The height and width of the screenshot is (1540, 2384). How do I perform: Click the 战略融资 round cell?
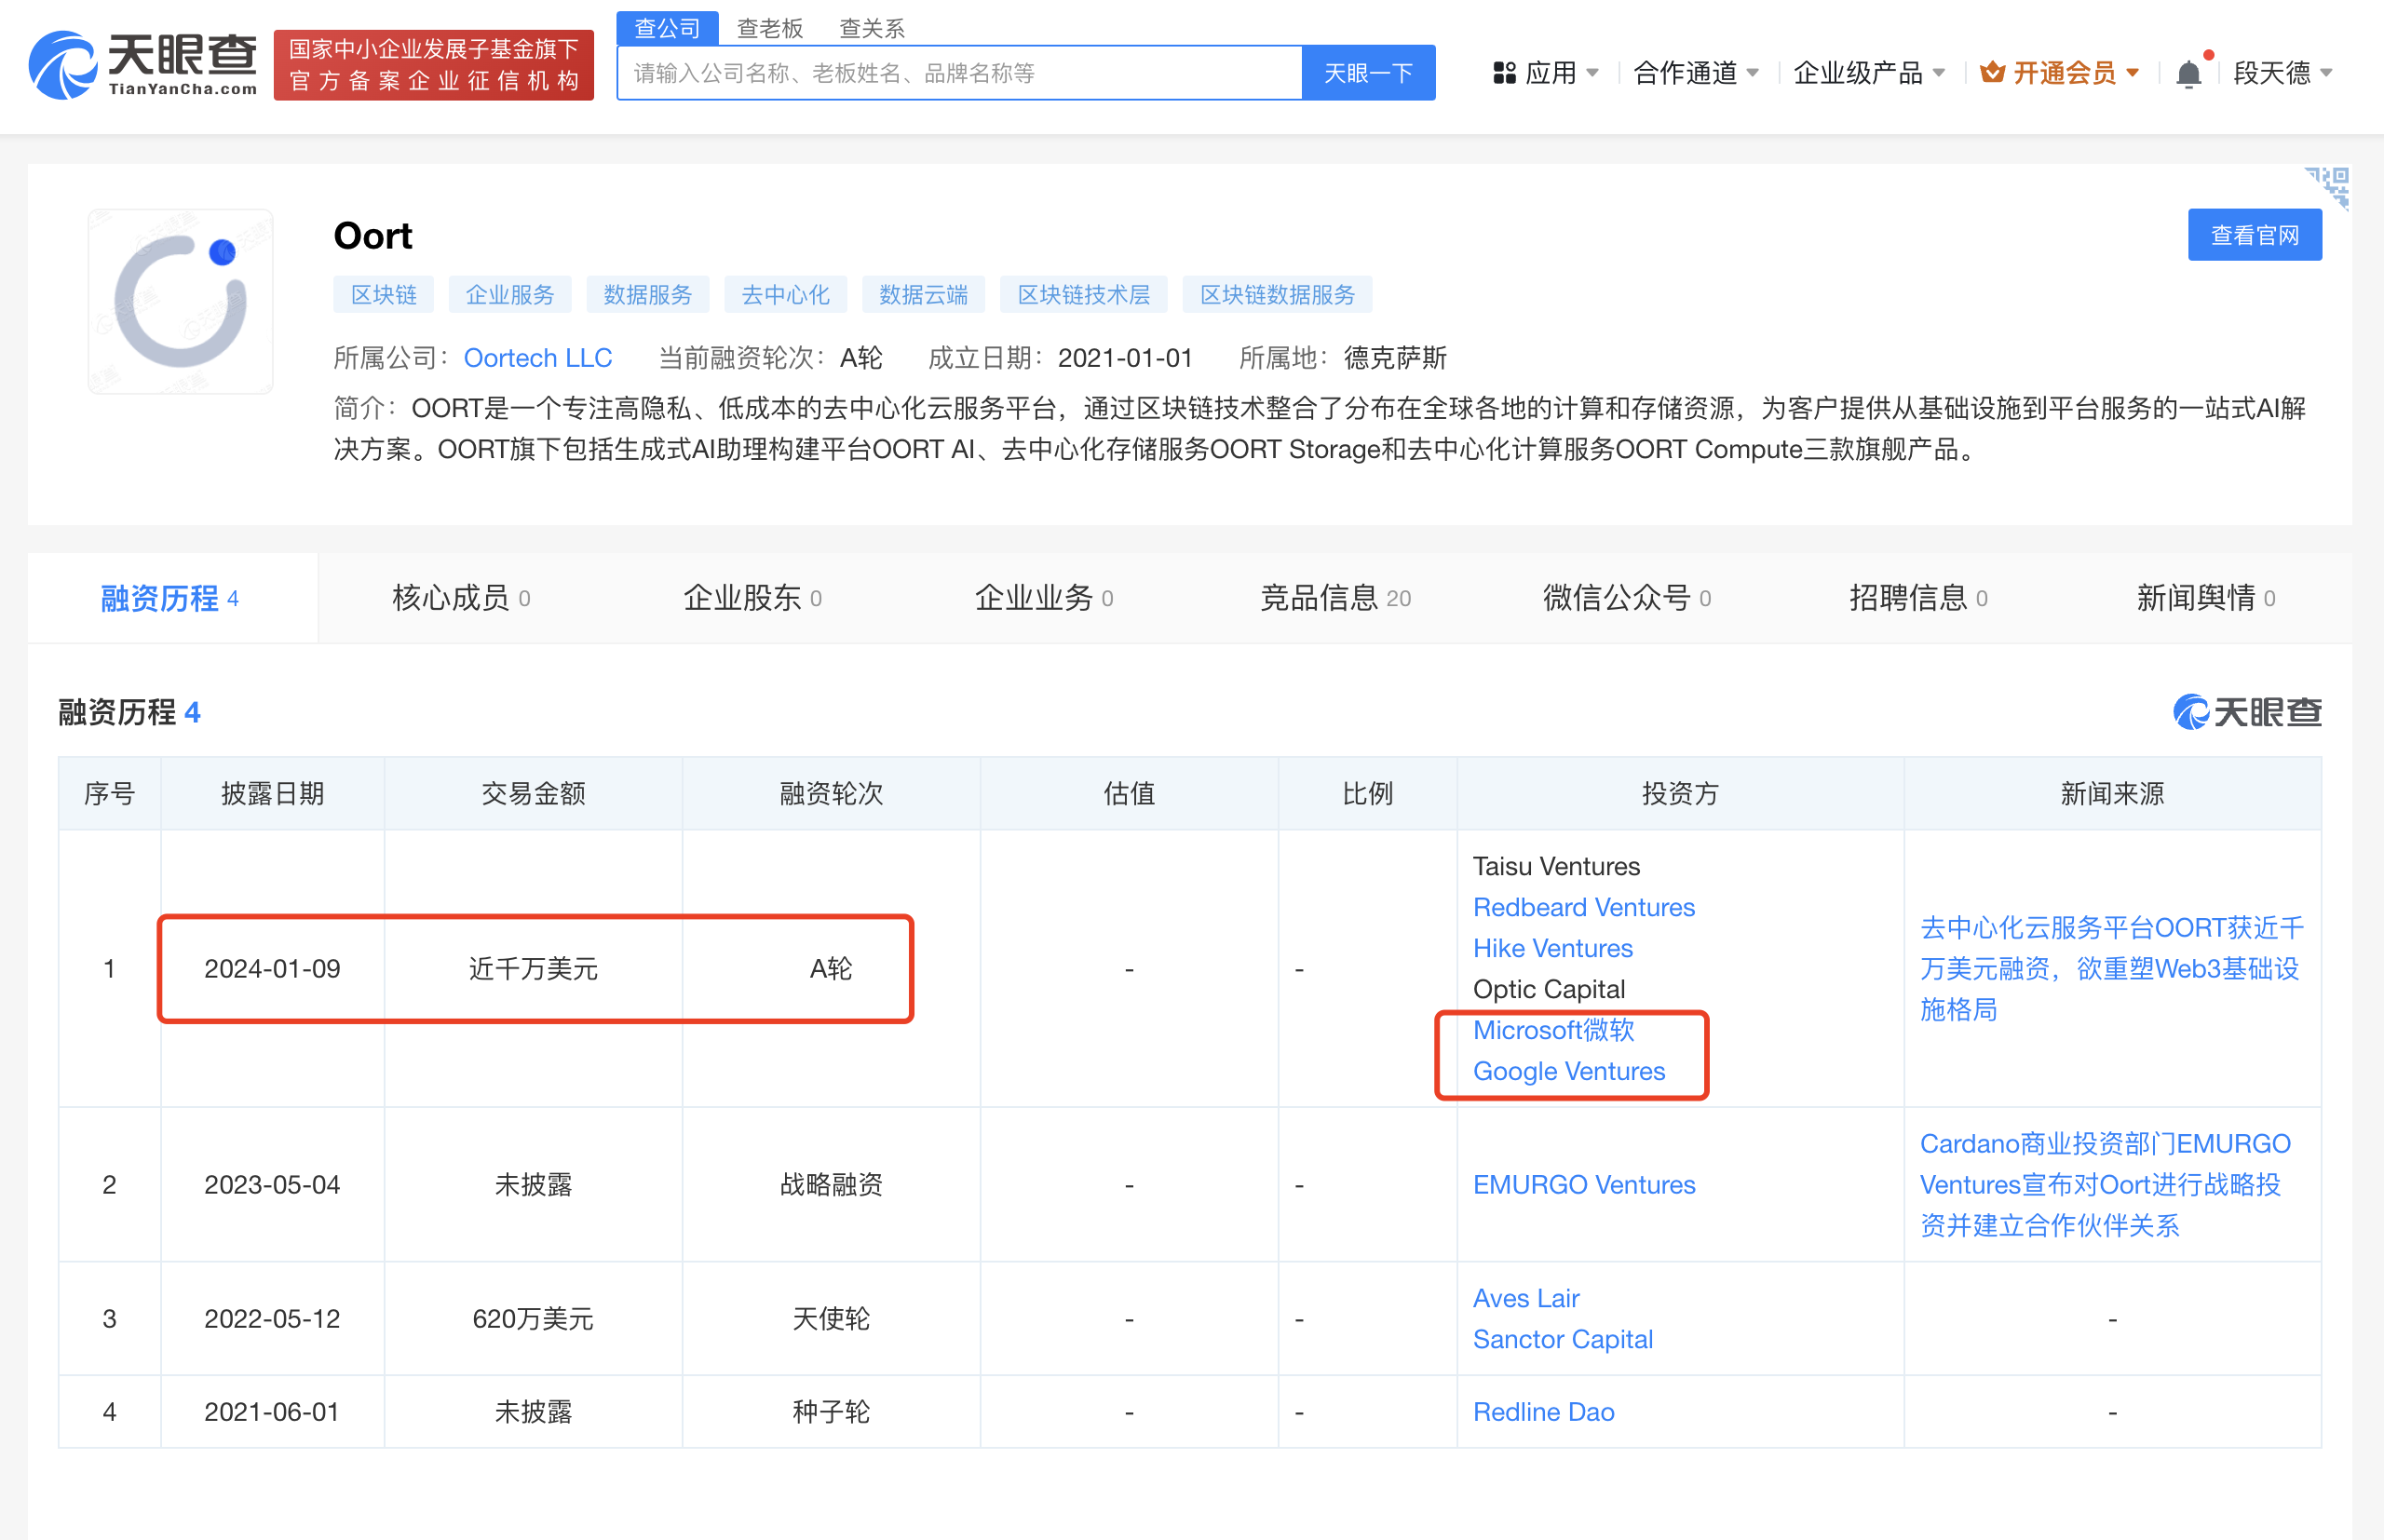click(x=831, y=1185)
